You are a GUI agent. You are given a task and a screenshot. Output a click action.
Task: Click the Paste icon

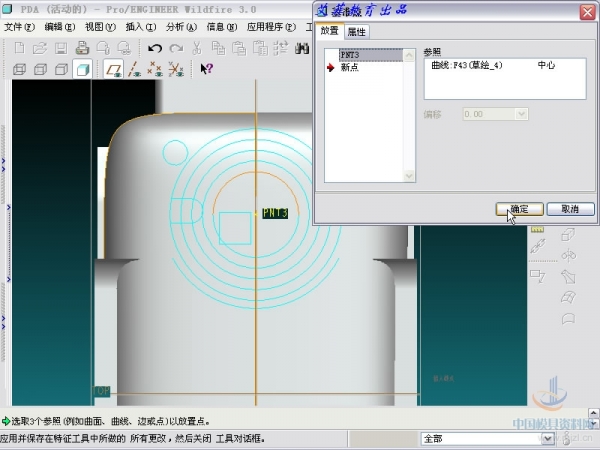click(x=239, y=49)
